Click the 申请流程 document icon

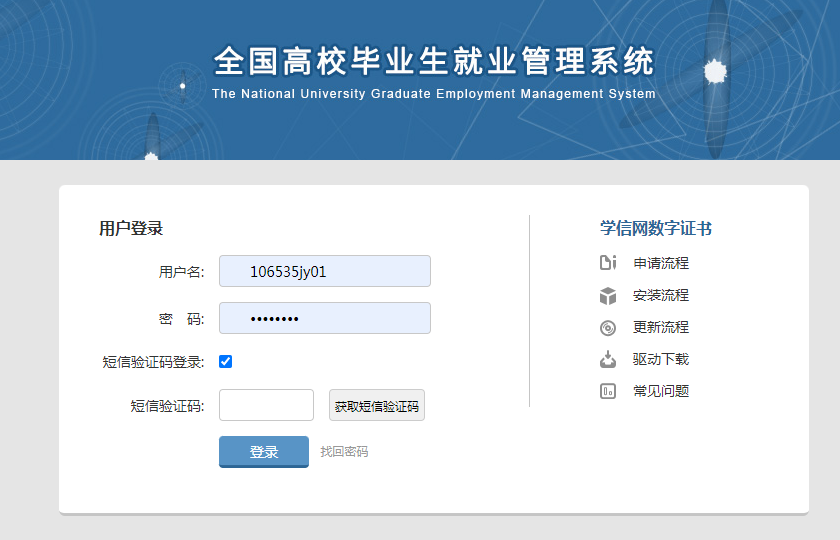(x=607, y=263)
